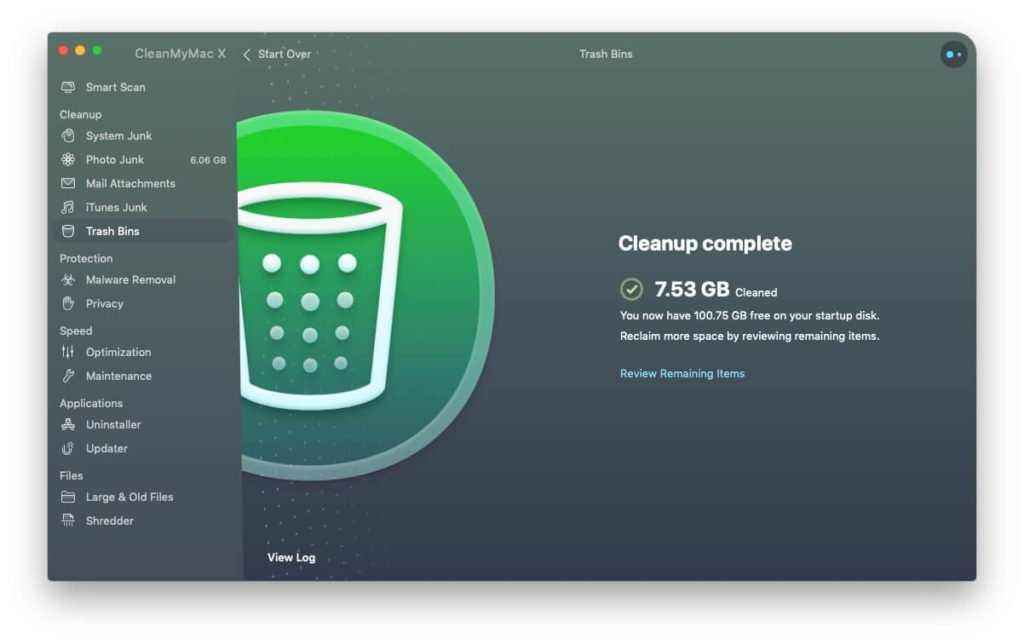1024x644 pixels.
Task: Click the 6.06 GB Photo Junk size
Action: point(208,160)
